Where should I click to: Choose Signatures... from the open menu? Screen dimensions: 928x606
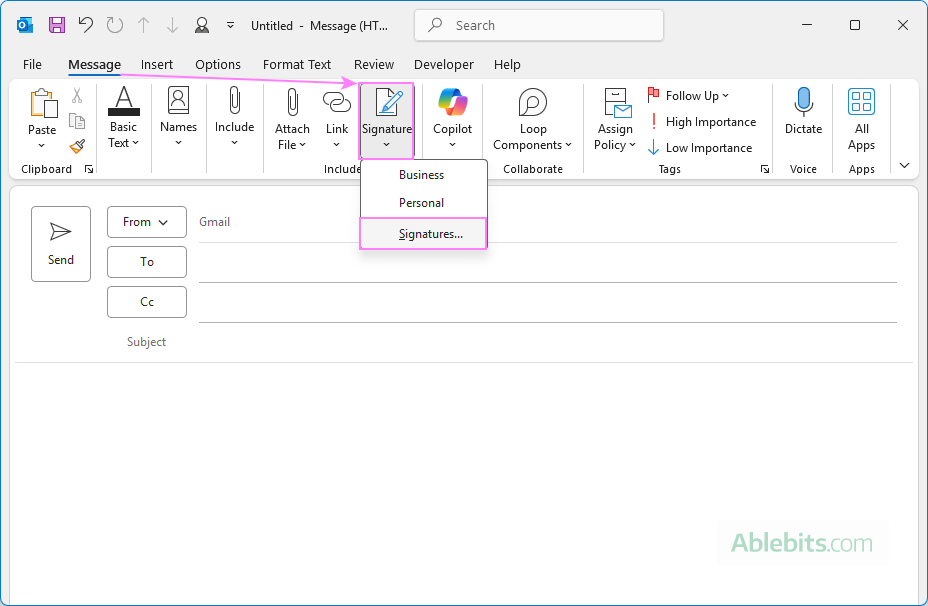tap(423, 233)
